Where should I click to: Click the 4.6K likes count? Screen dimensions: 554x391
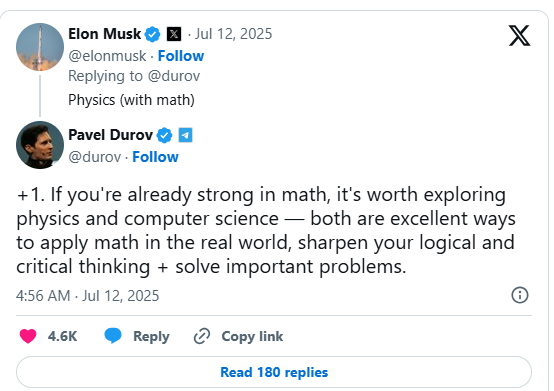coord(63,336)
